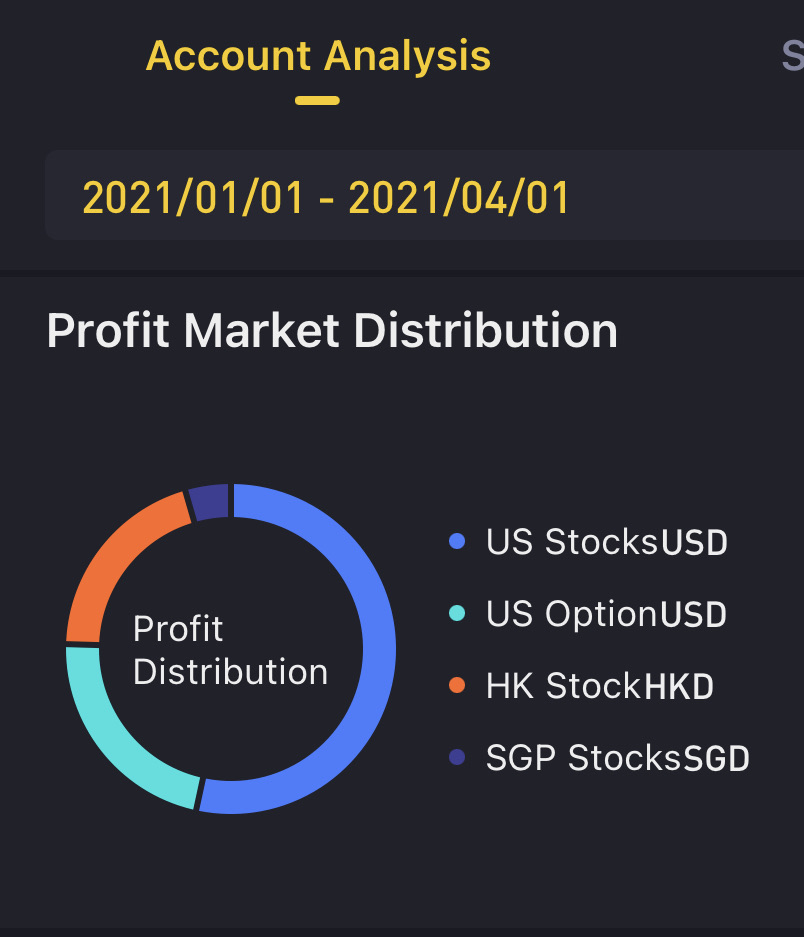Select the HK StockHKD legend label

[600, 685]
